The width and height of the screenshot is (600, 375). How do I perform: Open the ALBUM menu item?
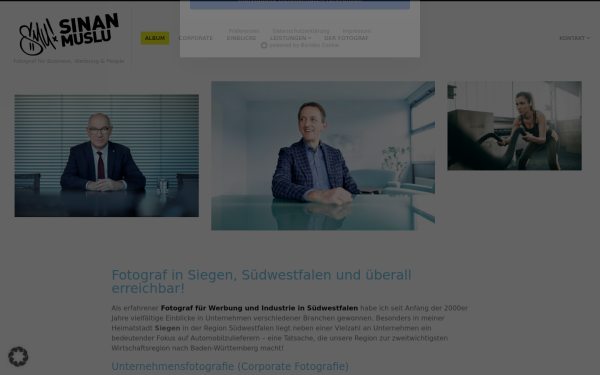(155, 38)
